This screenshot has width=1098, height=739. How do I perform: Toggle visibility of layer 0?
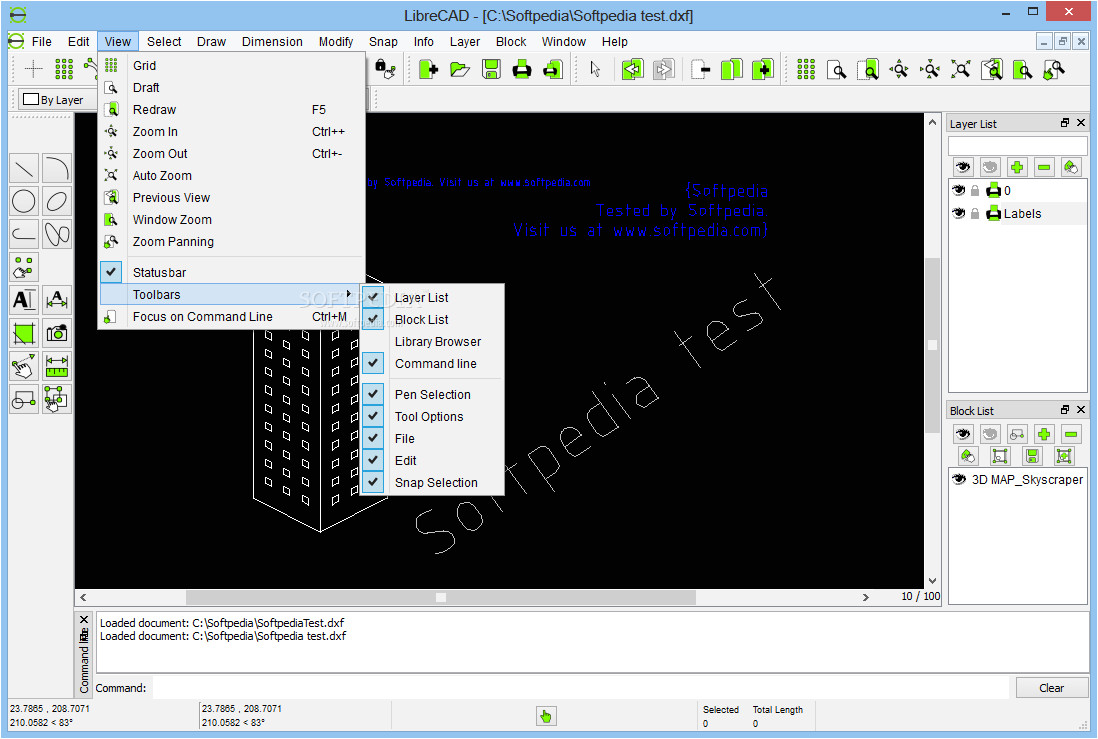(959, 190)
